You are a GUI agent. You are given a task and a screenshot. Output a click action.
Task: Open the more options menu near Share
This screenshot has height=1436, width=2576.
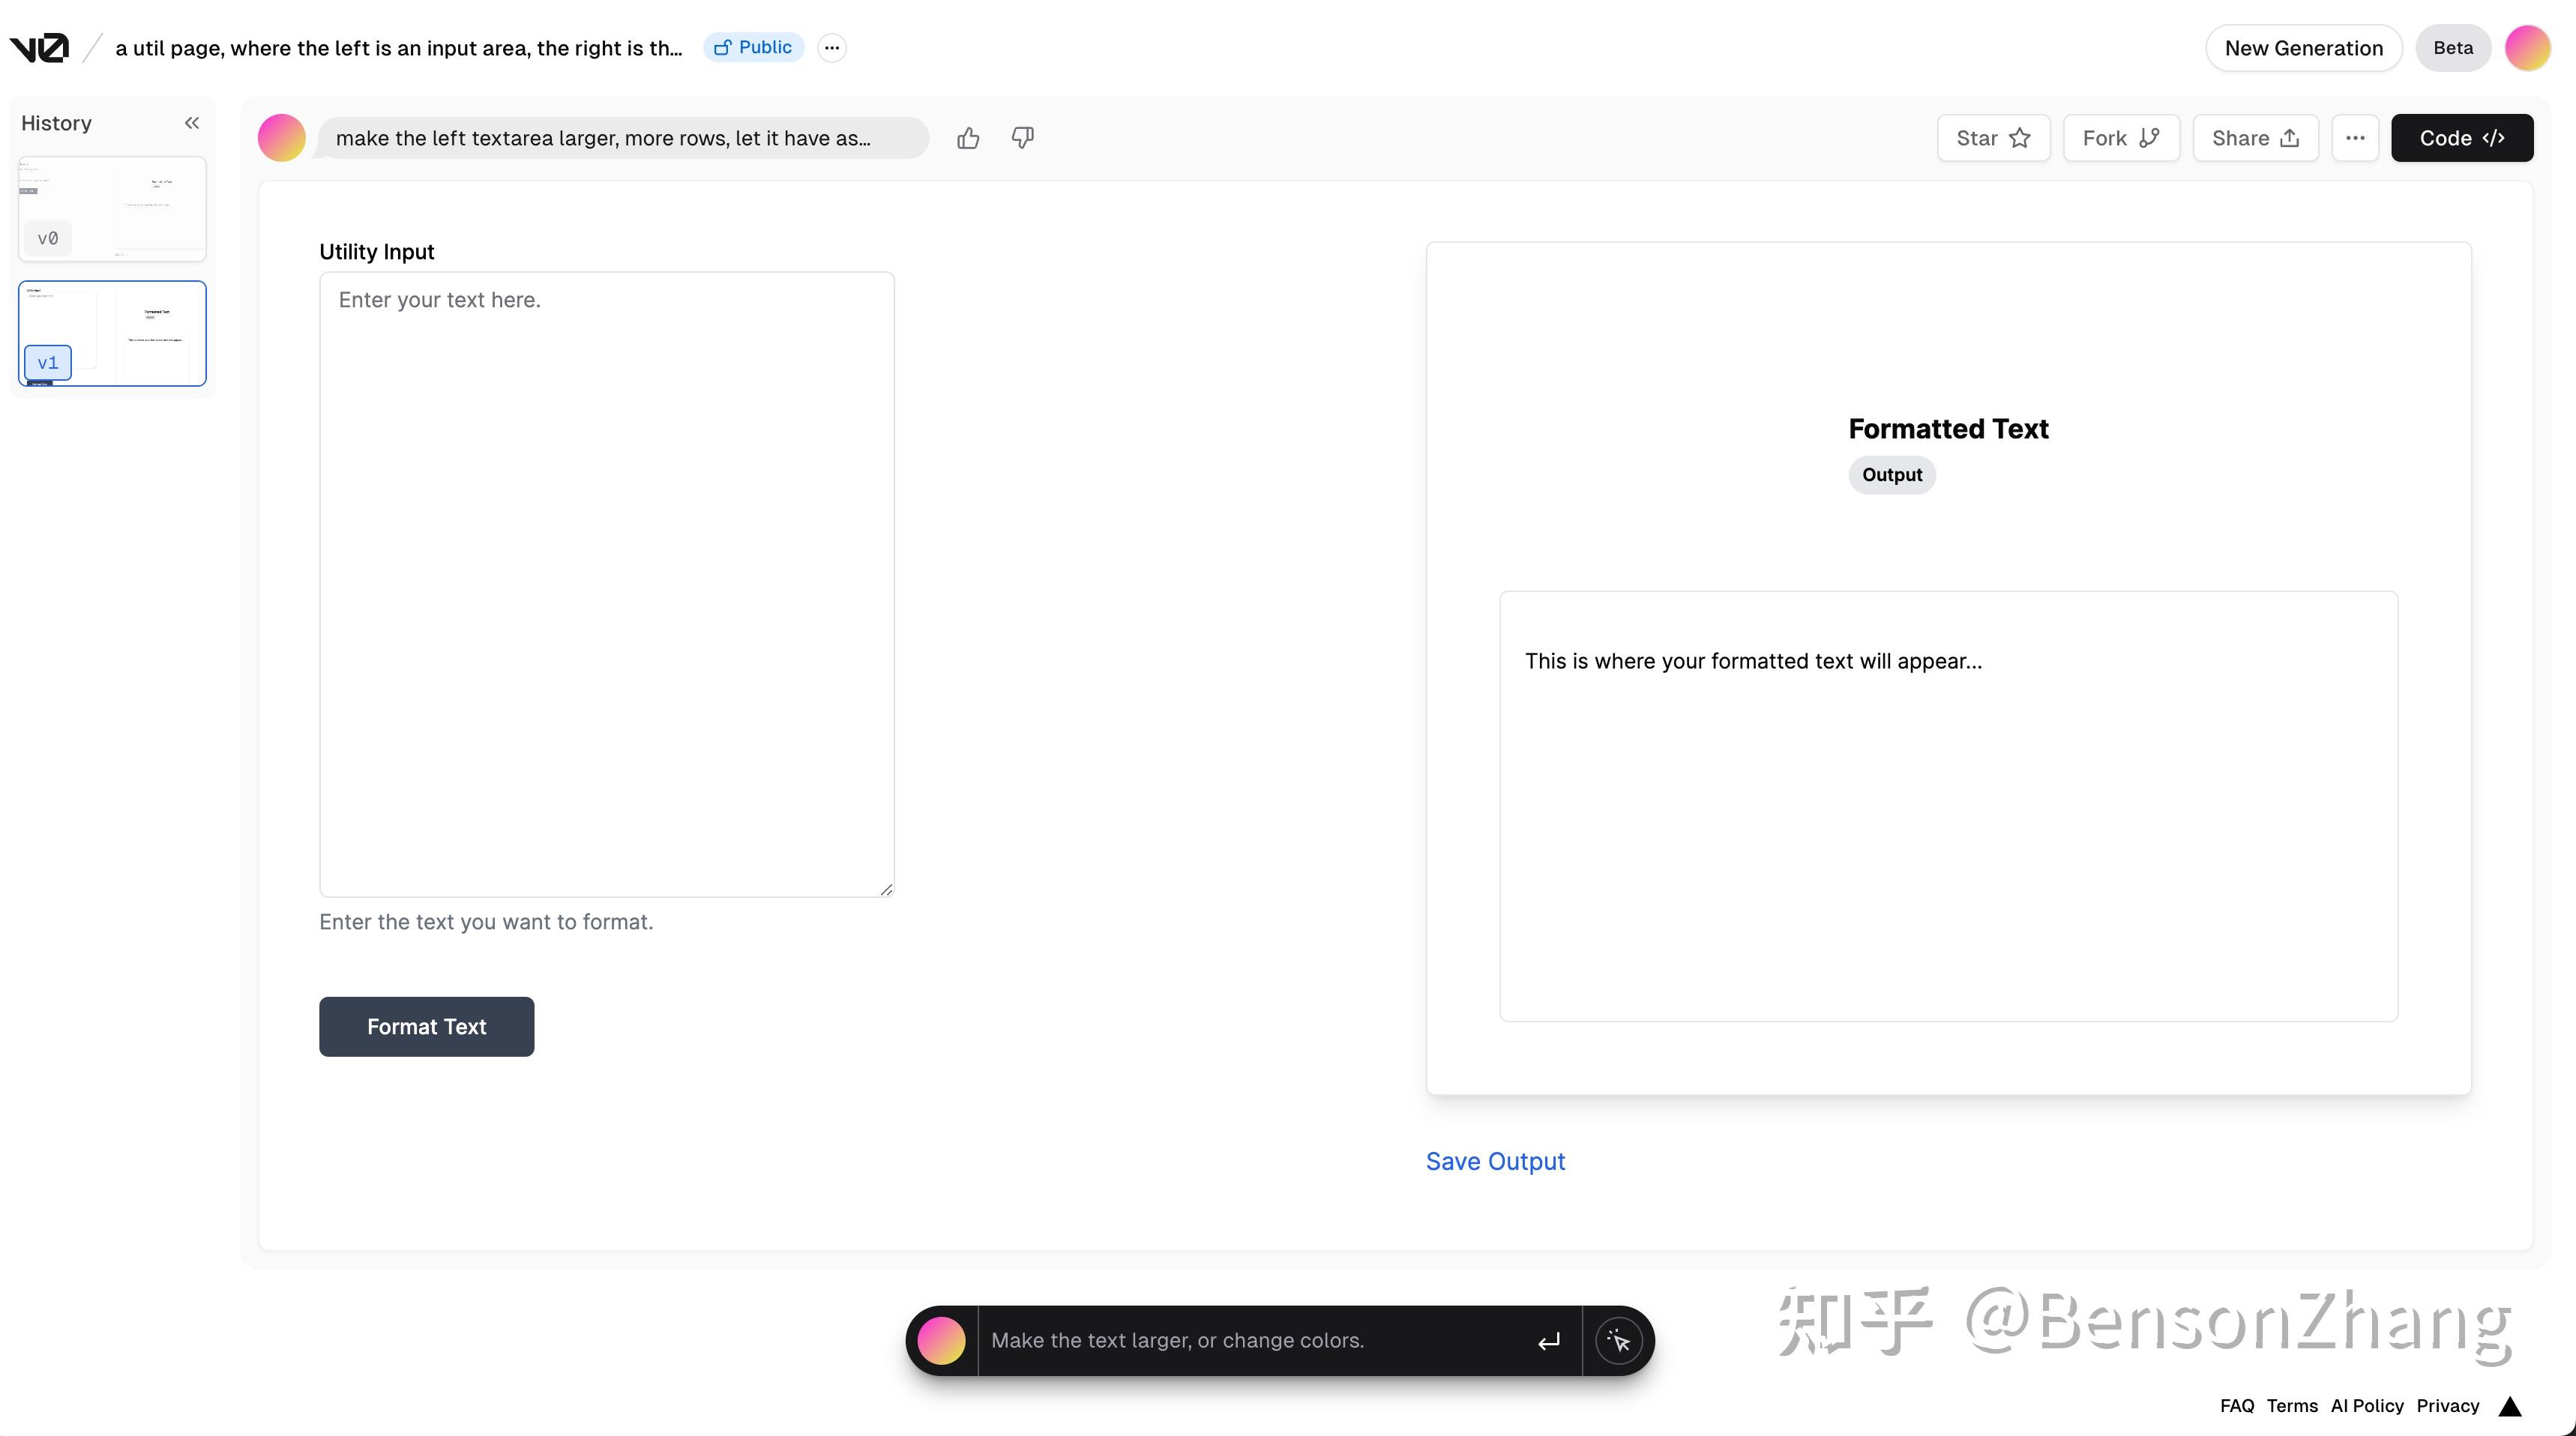(2354, 138)
